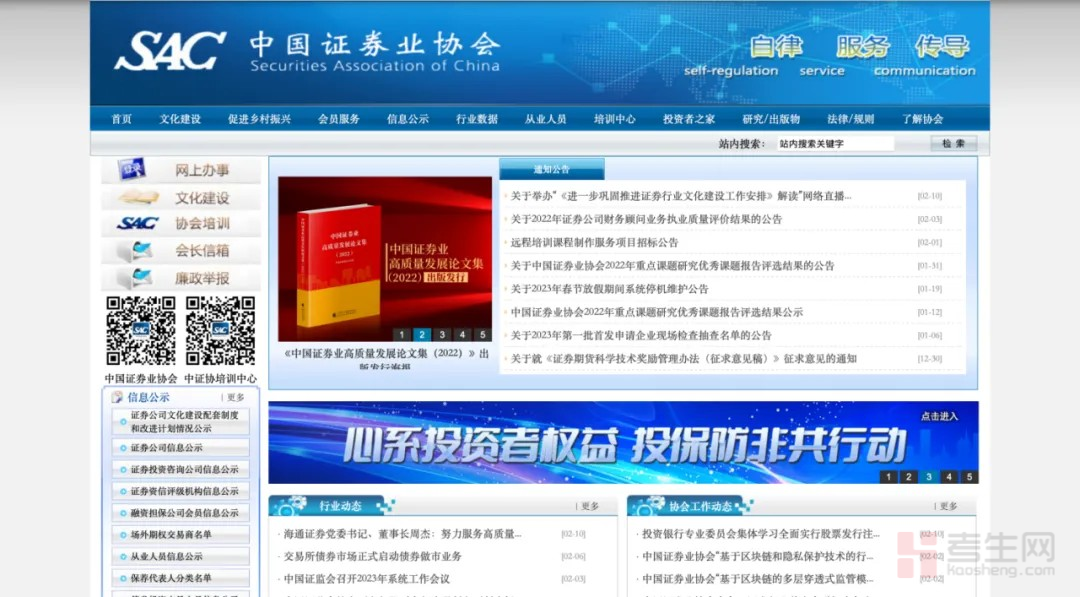Show slide 1 of investor banner
The image size is (1080, 597).
pyautogui.click(x=888, y=477)
